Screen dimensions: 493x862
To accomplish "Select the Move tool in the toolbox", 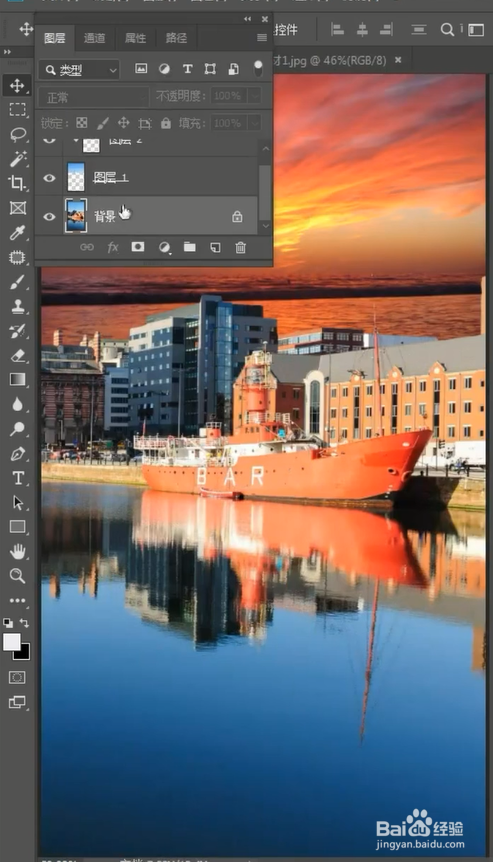I will click(17, 85).
